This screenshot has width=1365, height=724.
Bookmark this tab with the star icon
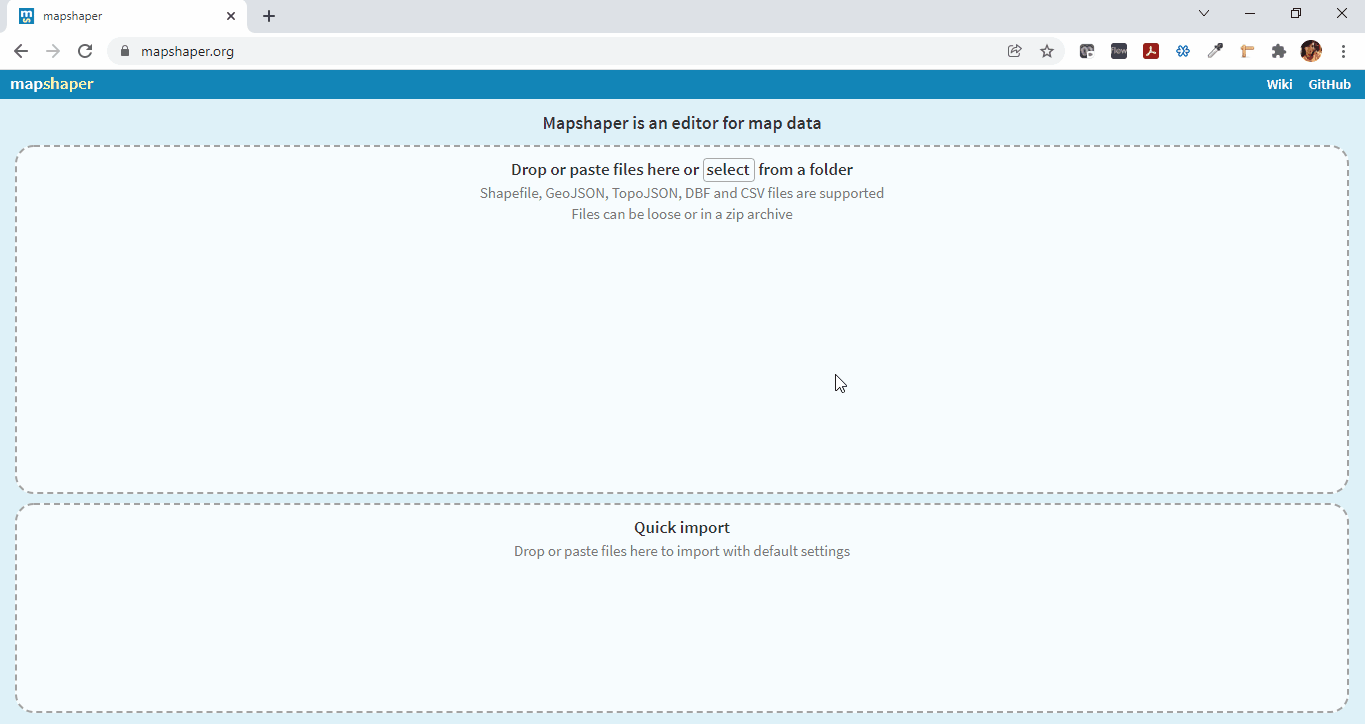click(x=1047, y=51)
